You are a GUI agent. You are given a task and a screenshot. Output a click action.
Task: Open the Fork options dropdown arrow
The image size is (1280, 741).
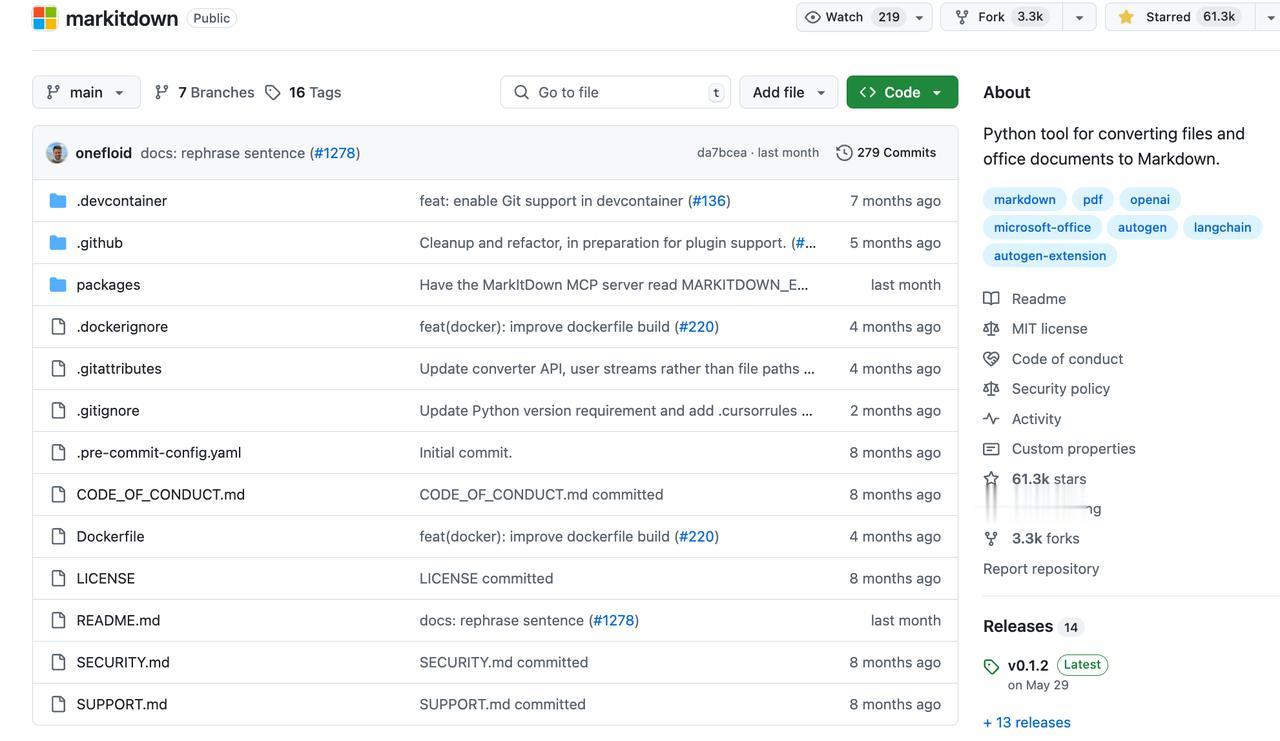click(x=1079, y=17)
